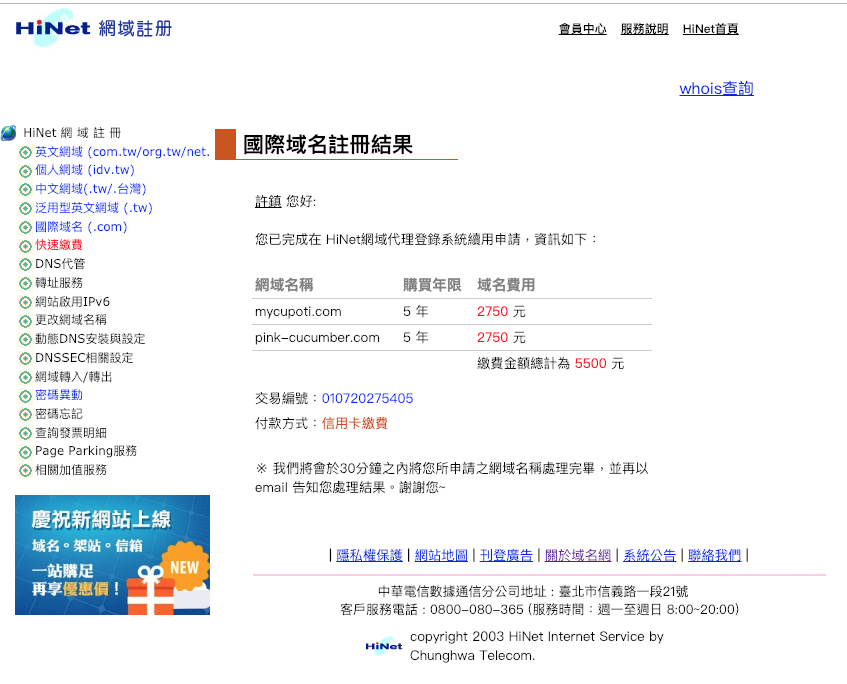Click the bullet icon beside DNS代管

tap(25, 265)
